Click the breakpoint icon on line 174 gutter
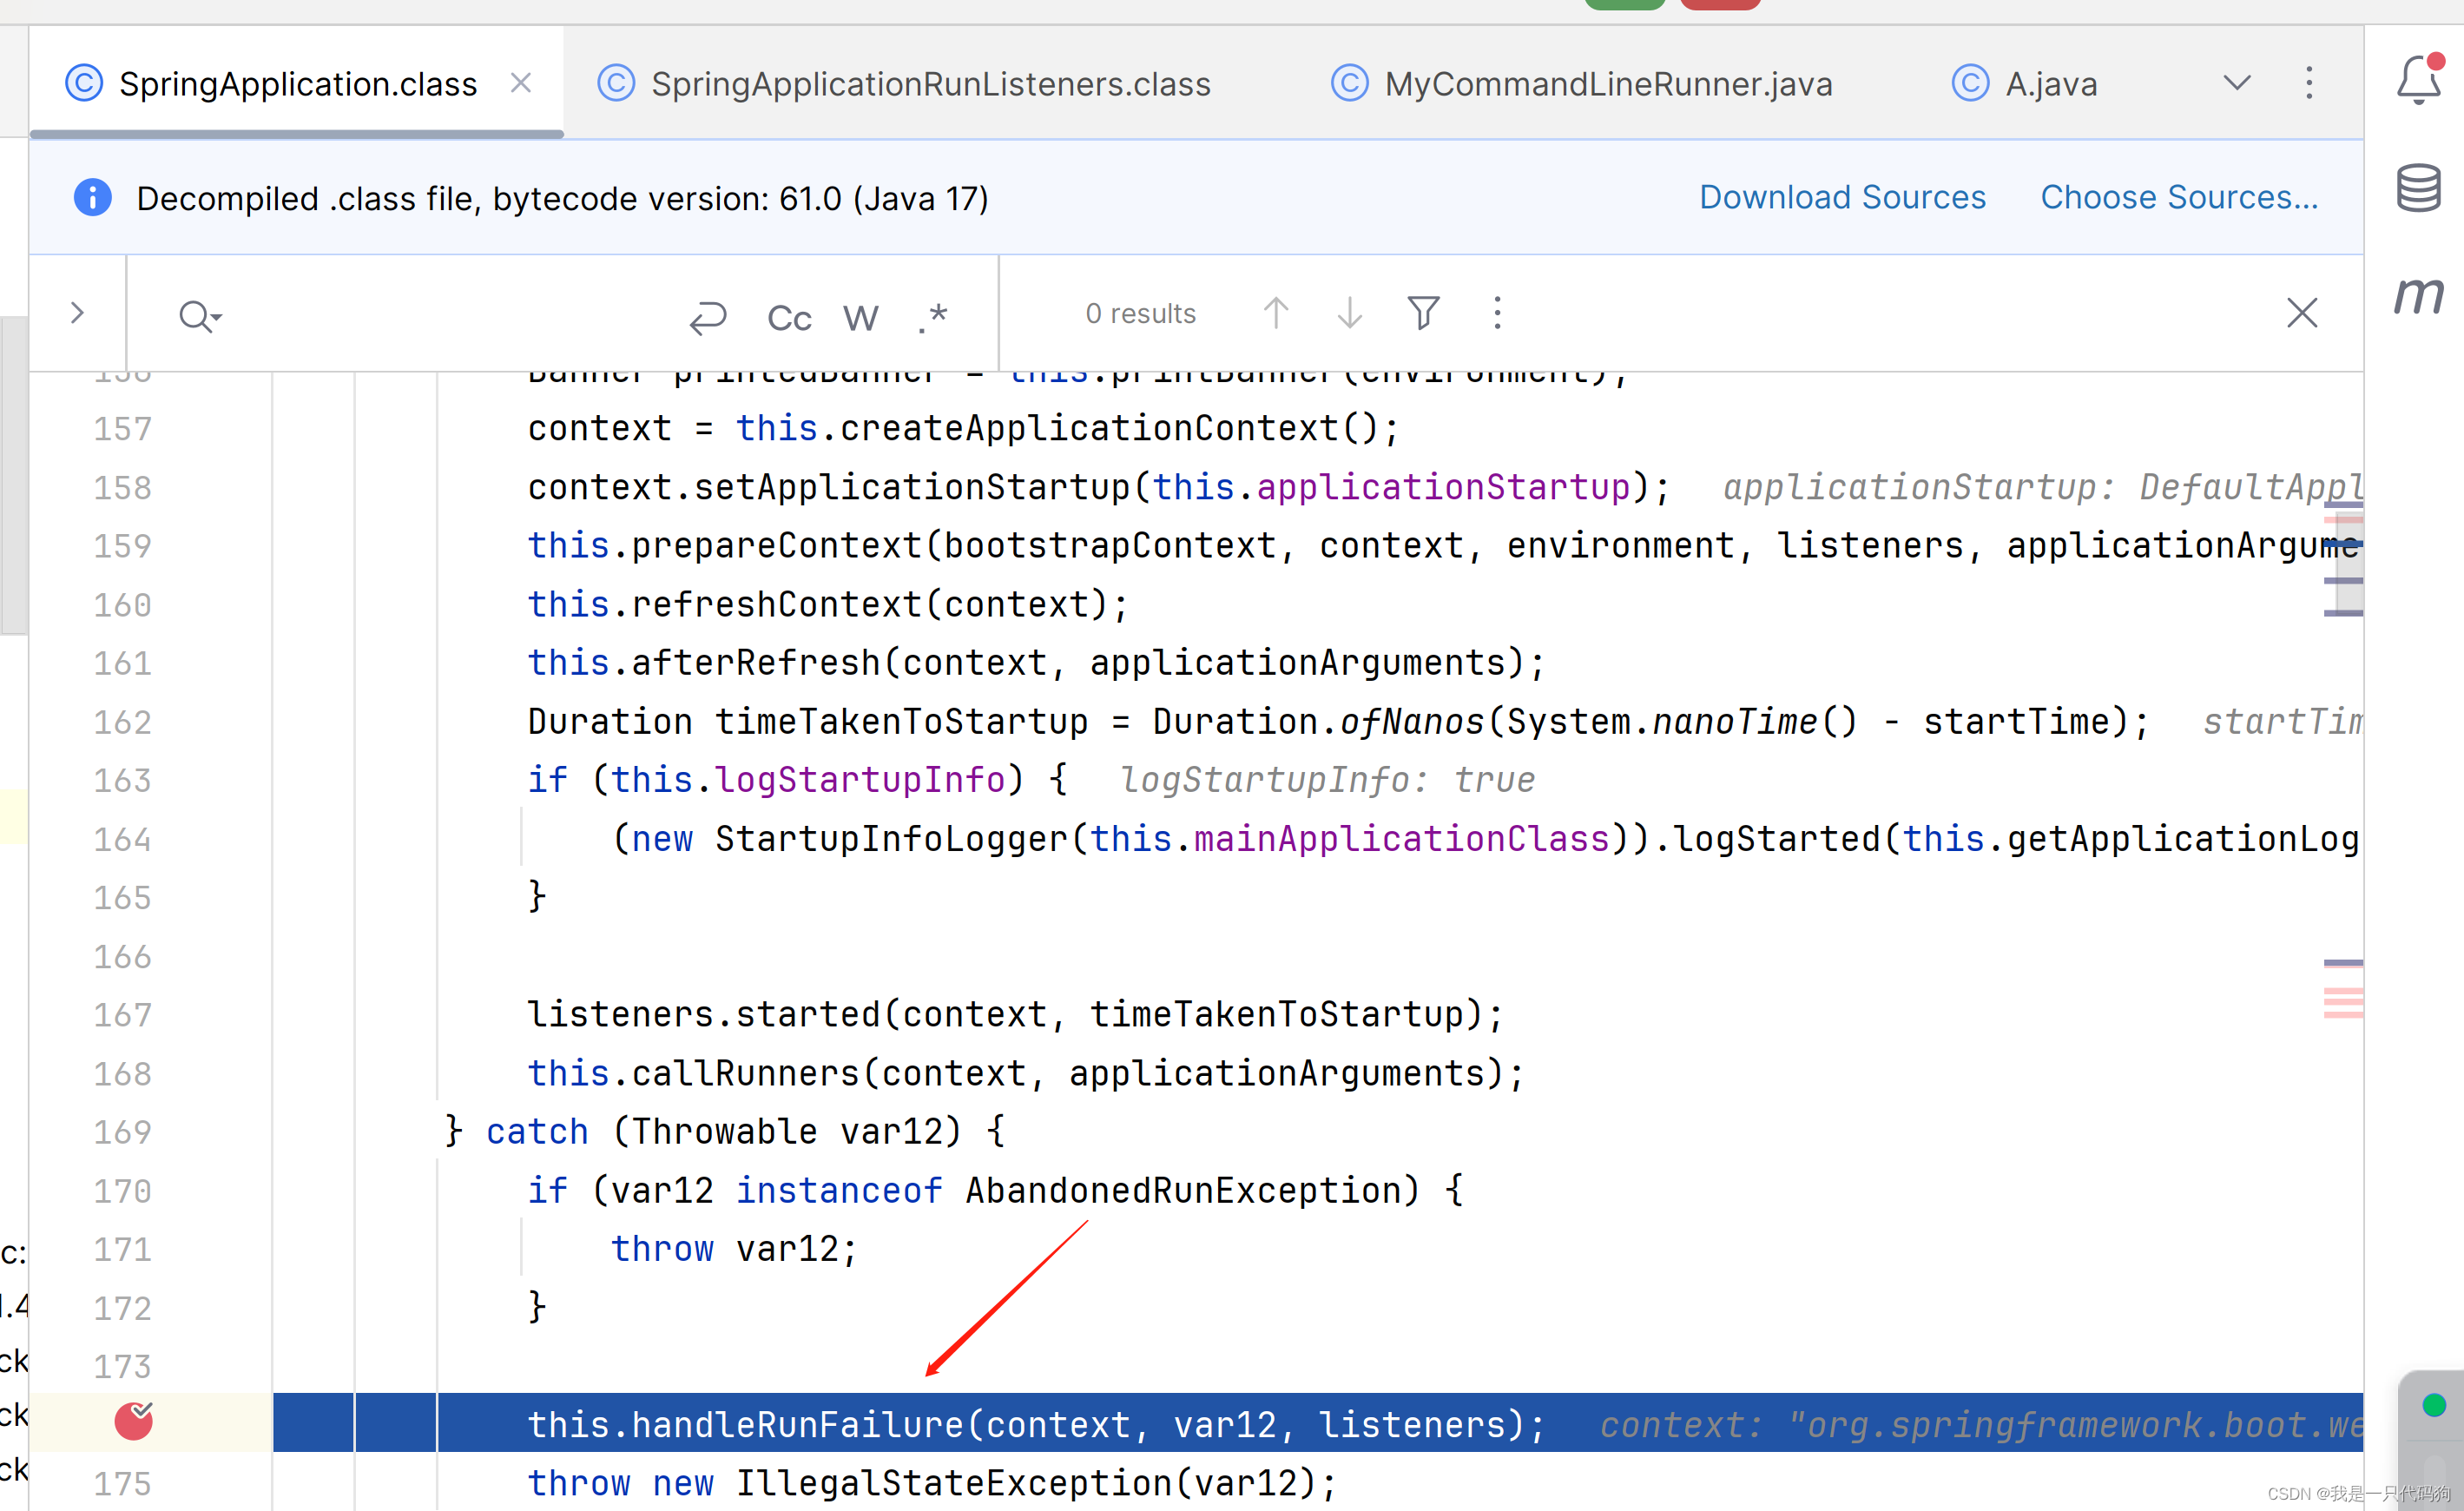The height and width of the screenshot is (1511, 2464). tap(135, 1422)
